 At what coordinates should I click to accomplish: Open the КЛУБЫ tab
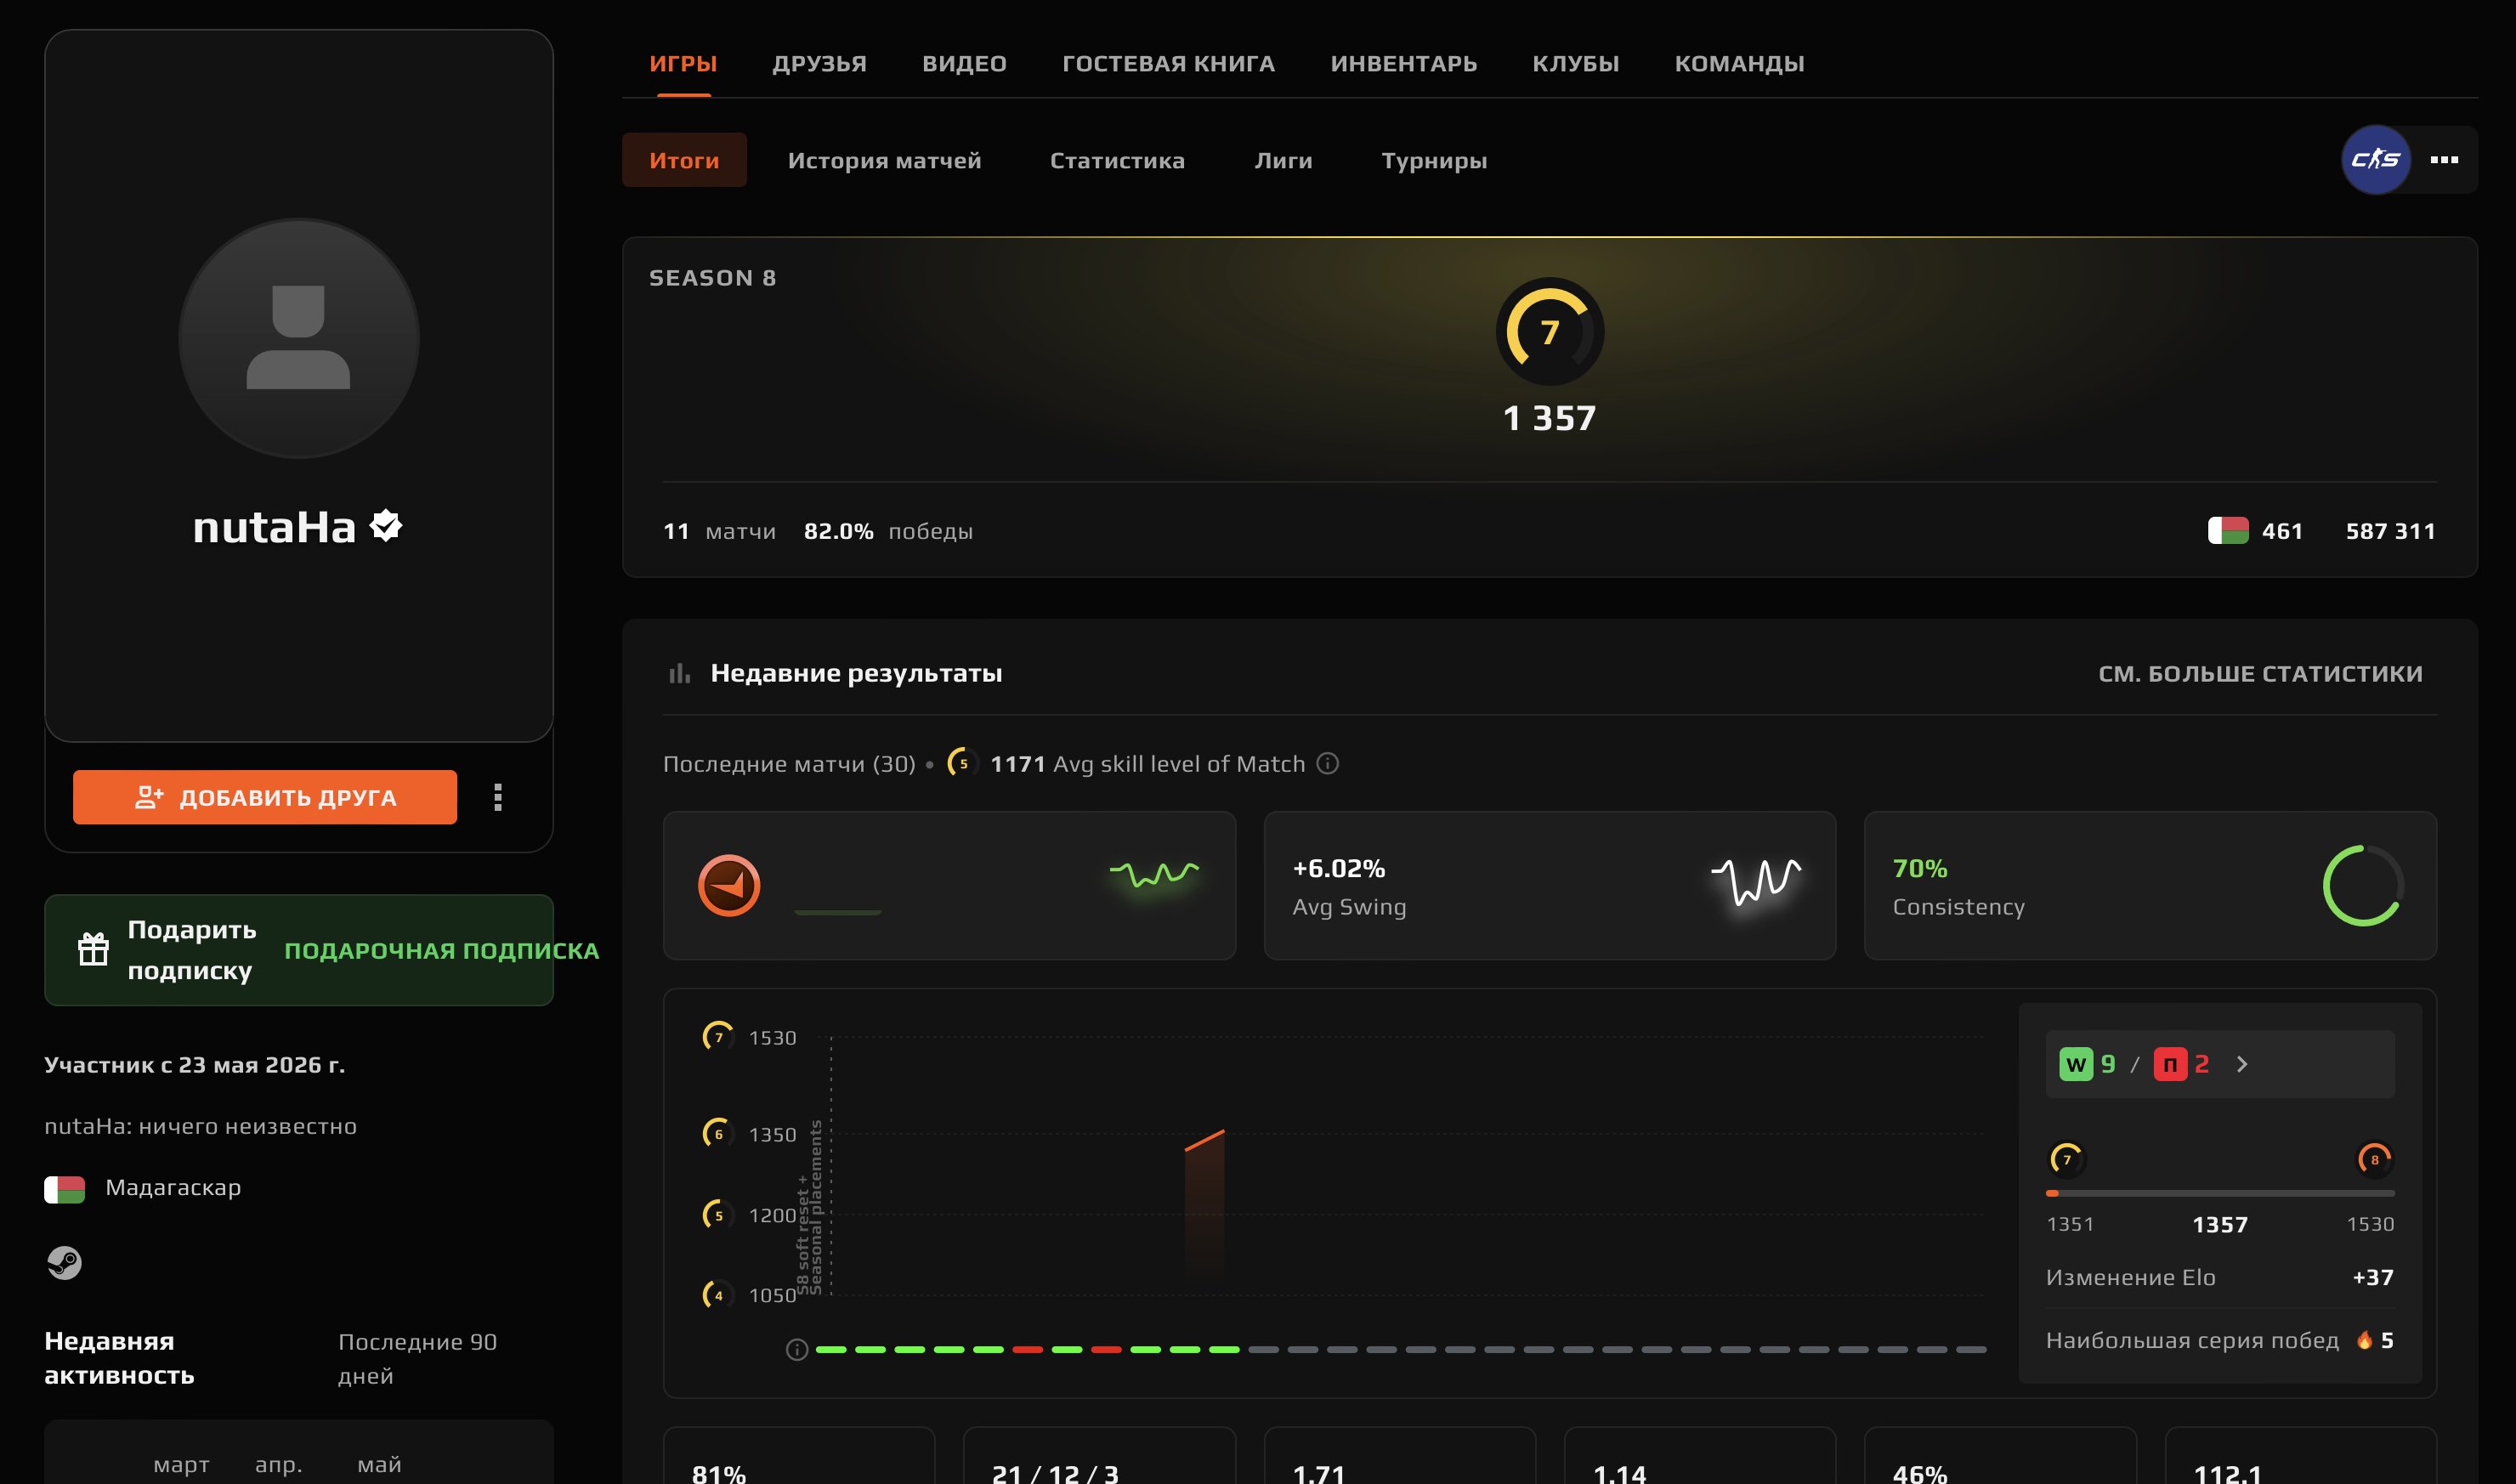(1575, 64)
